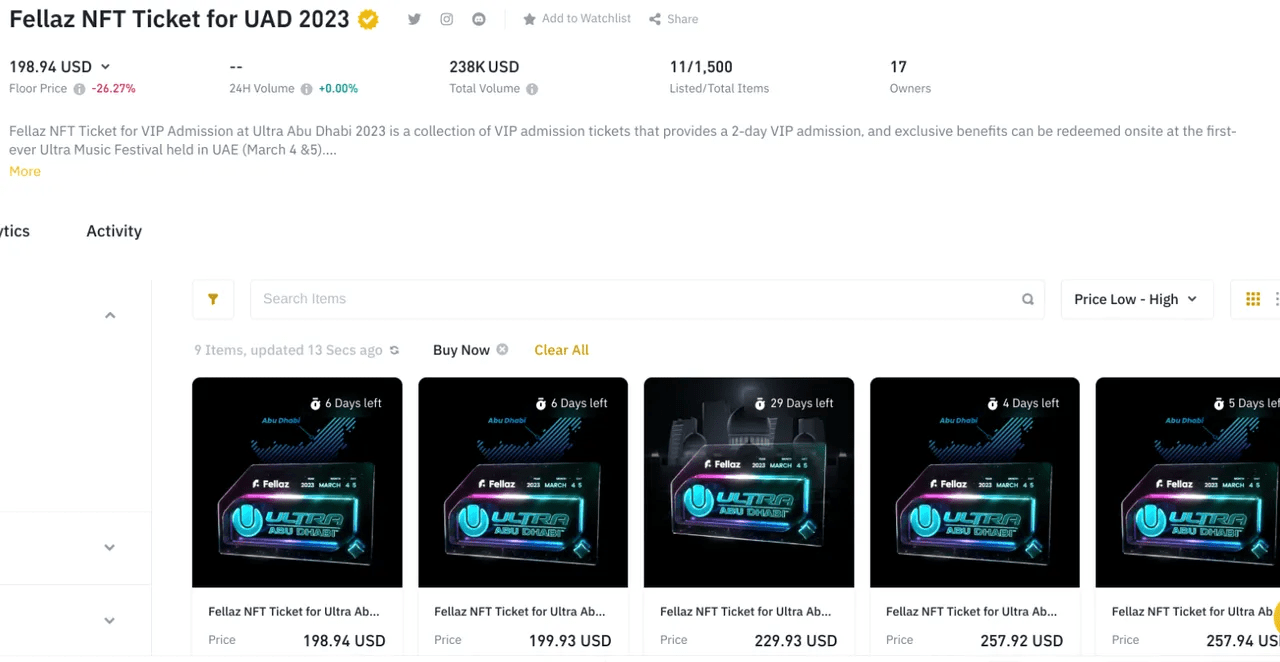Viewport: 1280px width, 662px height.
Task: Click the Total Volume info icon
Action: [x=532, y=89]
